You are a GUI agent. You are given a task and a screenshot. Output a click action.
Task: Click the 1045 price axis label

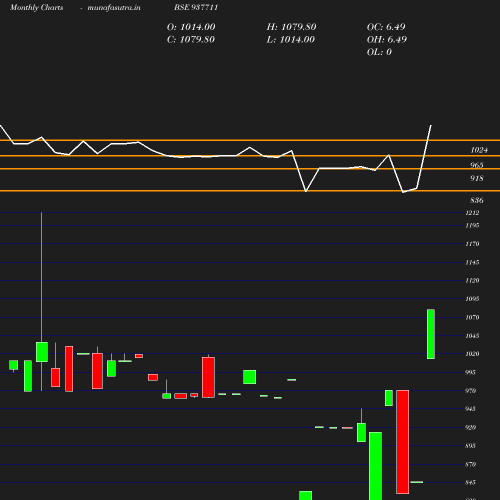pyautogui.click(x=472, y=336)
